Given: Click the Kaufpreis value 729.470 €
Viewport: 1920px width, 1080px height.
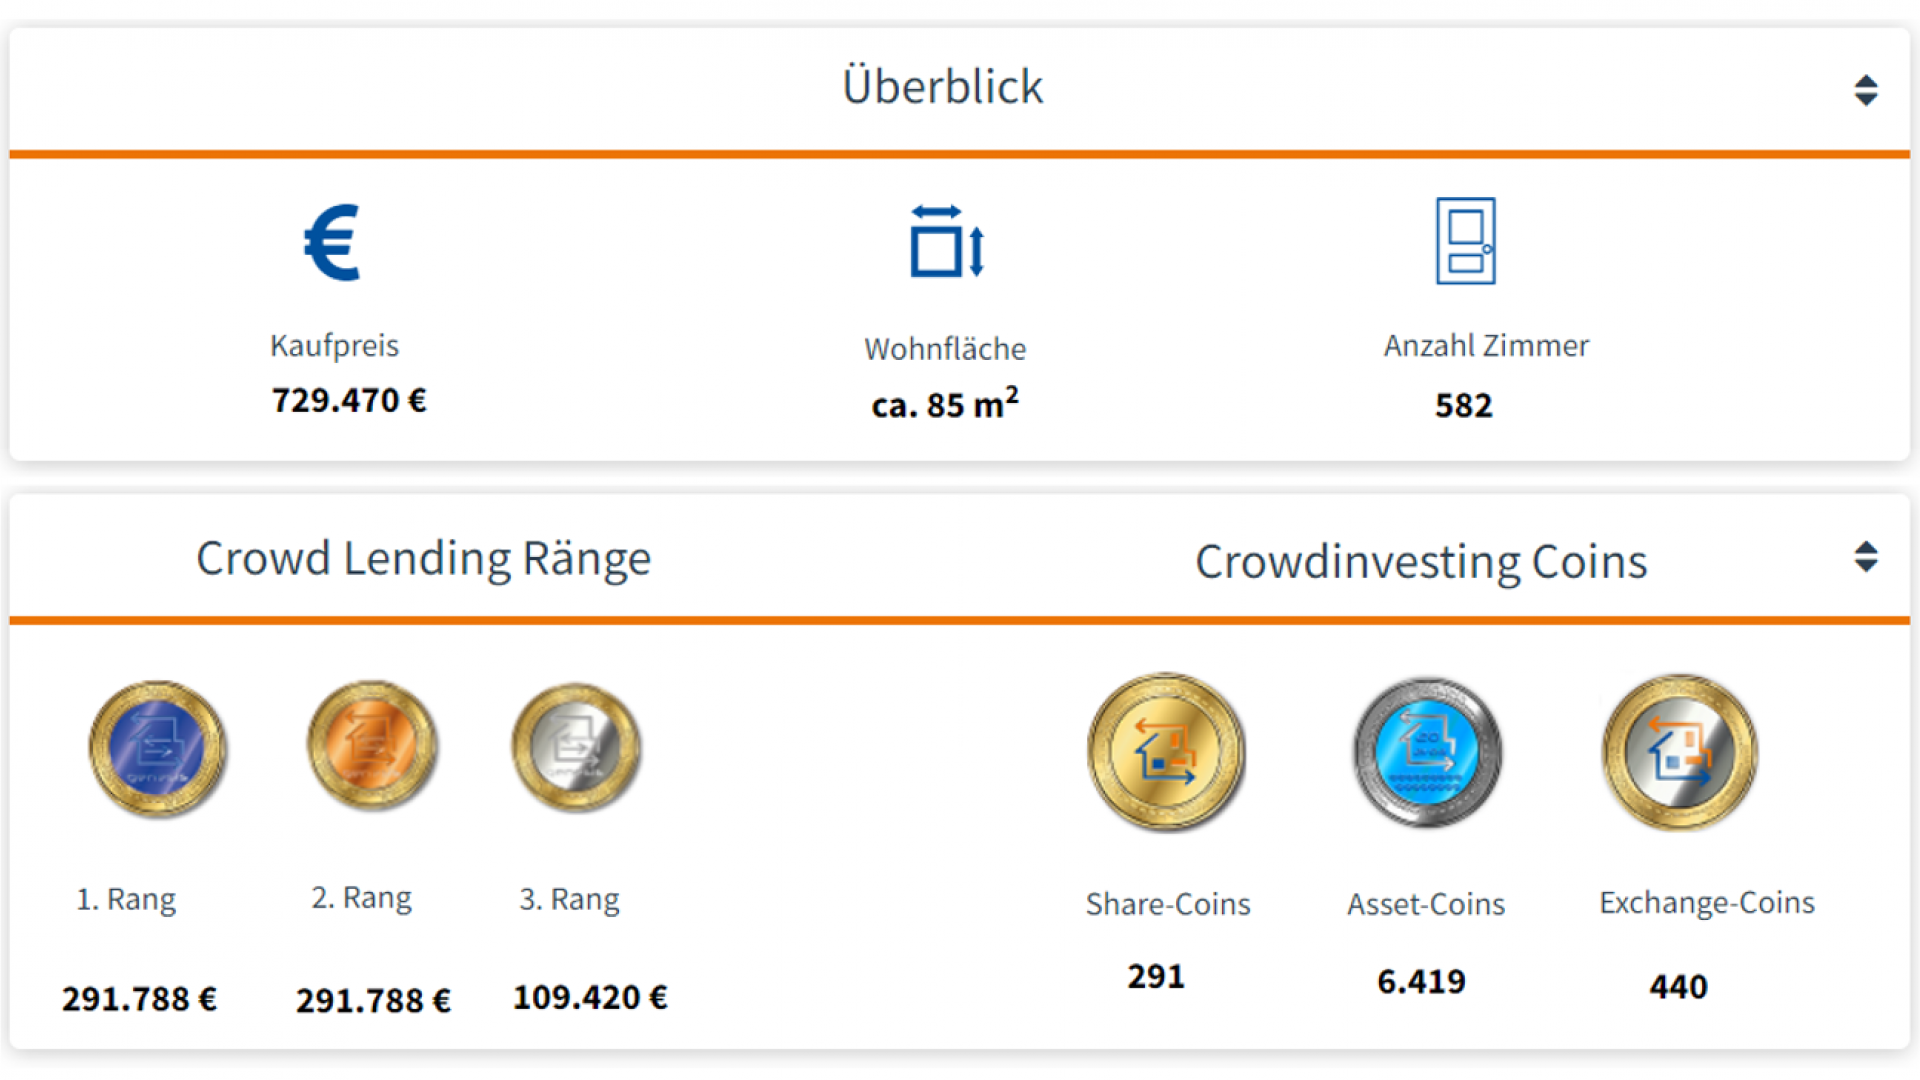Looking at the screenshot, I should coord(349,401).
